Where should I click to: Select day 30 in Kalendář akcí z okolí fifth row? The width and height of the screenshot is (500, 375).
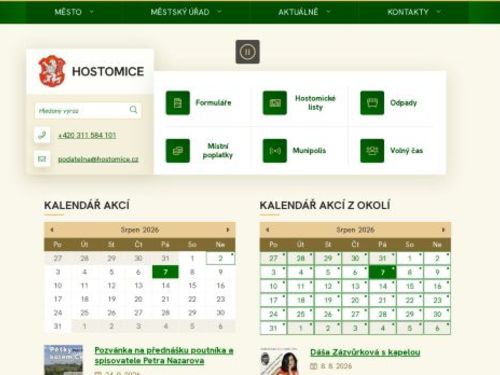[x=437, y=314]
